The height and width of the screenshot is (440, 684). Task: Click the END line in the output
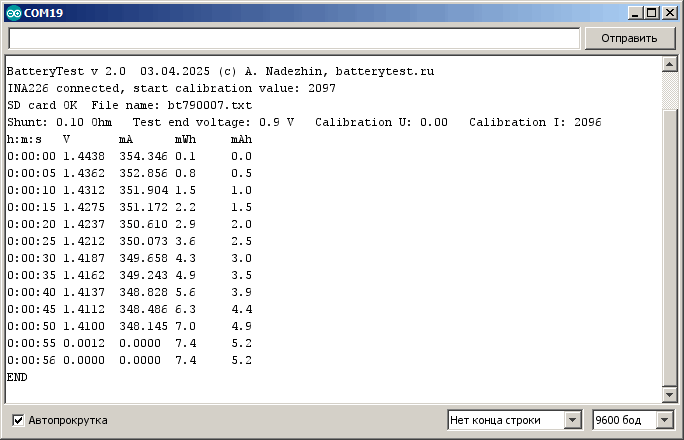[17, 377]
